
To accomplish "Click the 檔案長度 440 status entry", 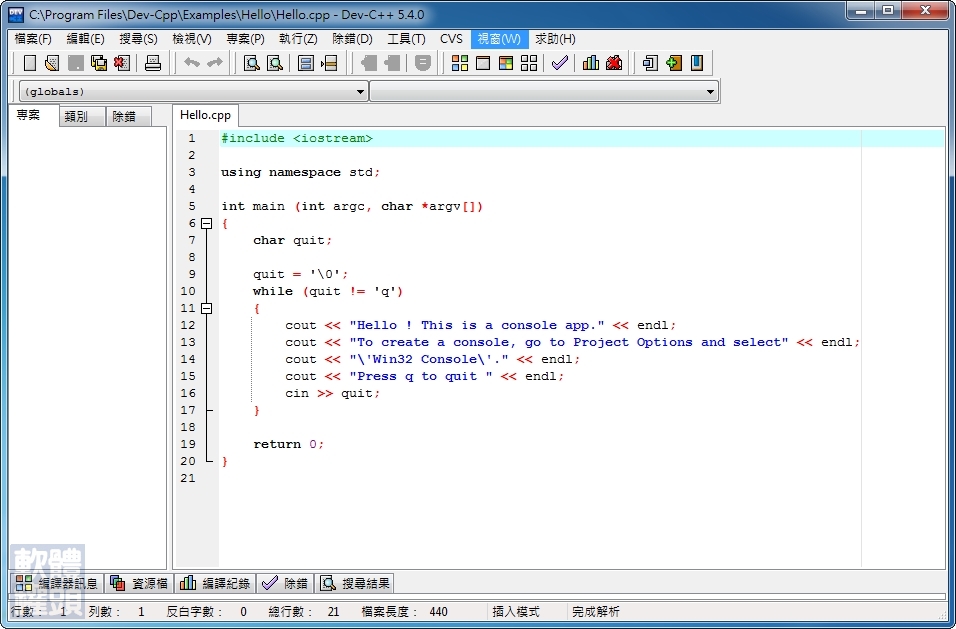I will [404, 611].
